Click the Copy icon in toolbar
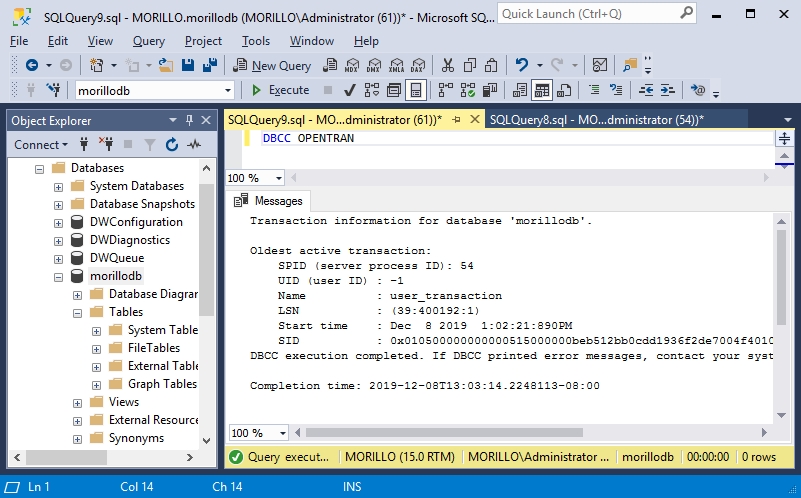 [x=469, y=65]
